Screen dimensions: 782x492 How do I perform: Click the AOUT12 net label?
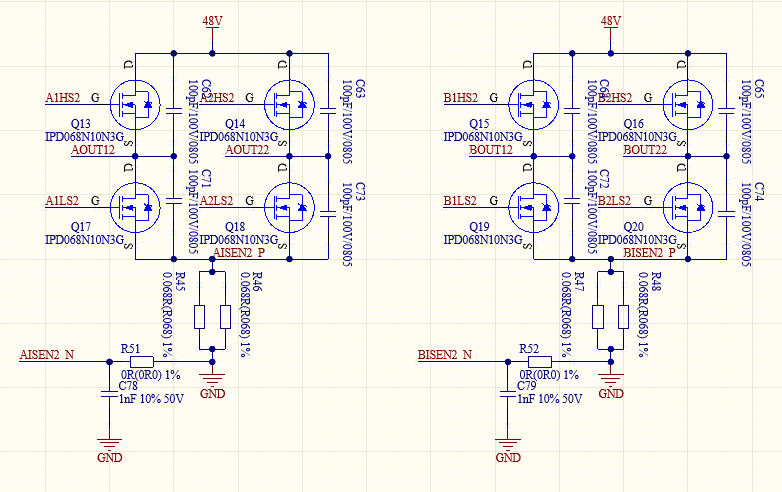93,150
